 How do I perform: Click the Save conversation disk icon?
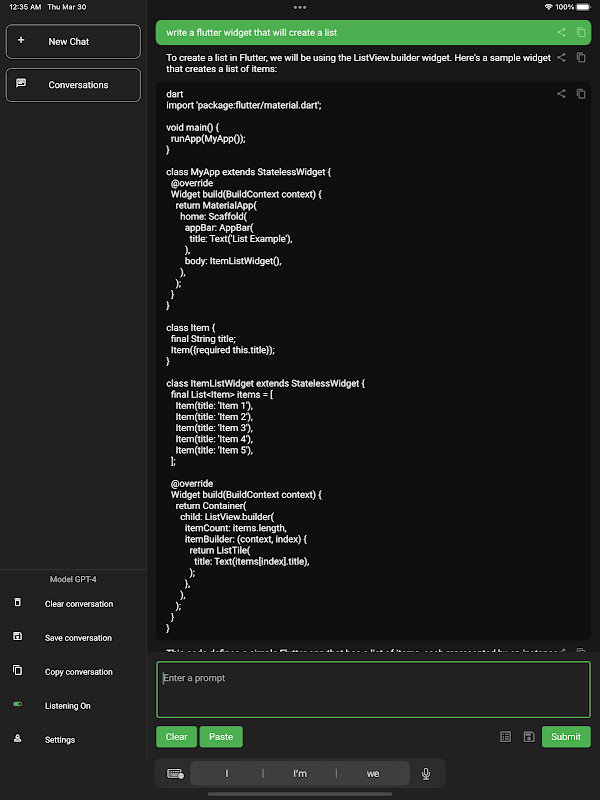pos(17,636)
